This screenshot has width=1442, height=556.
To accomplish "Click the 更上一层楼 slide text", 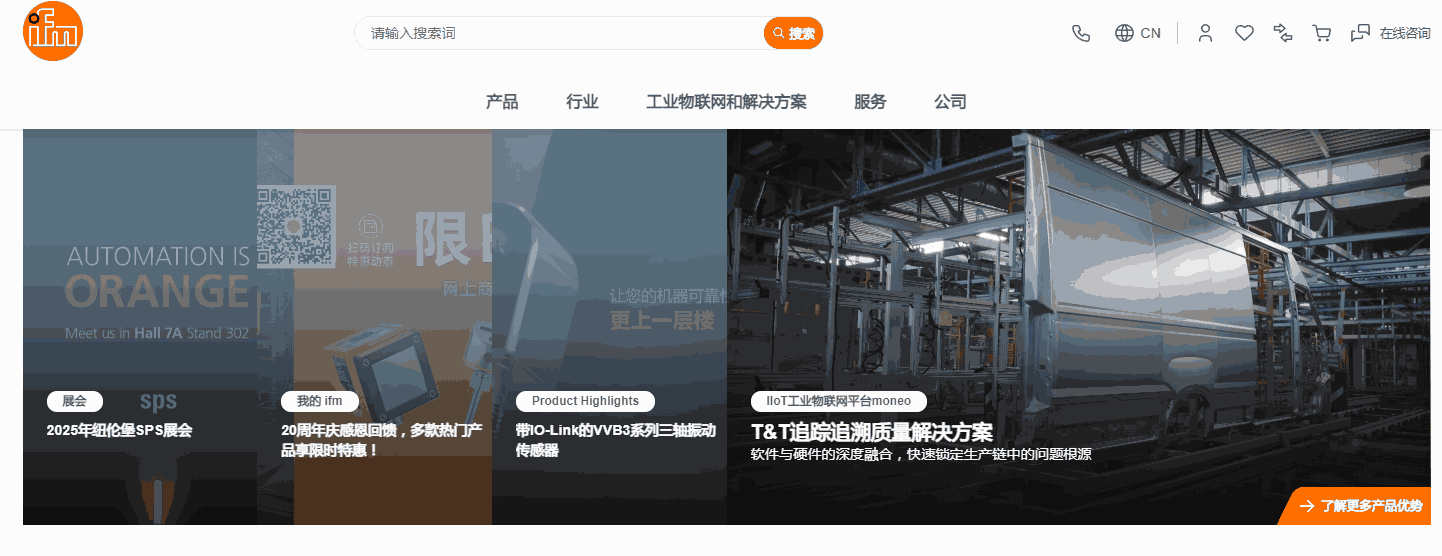I will [x=663, y=321].
